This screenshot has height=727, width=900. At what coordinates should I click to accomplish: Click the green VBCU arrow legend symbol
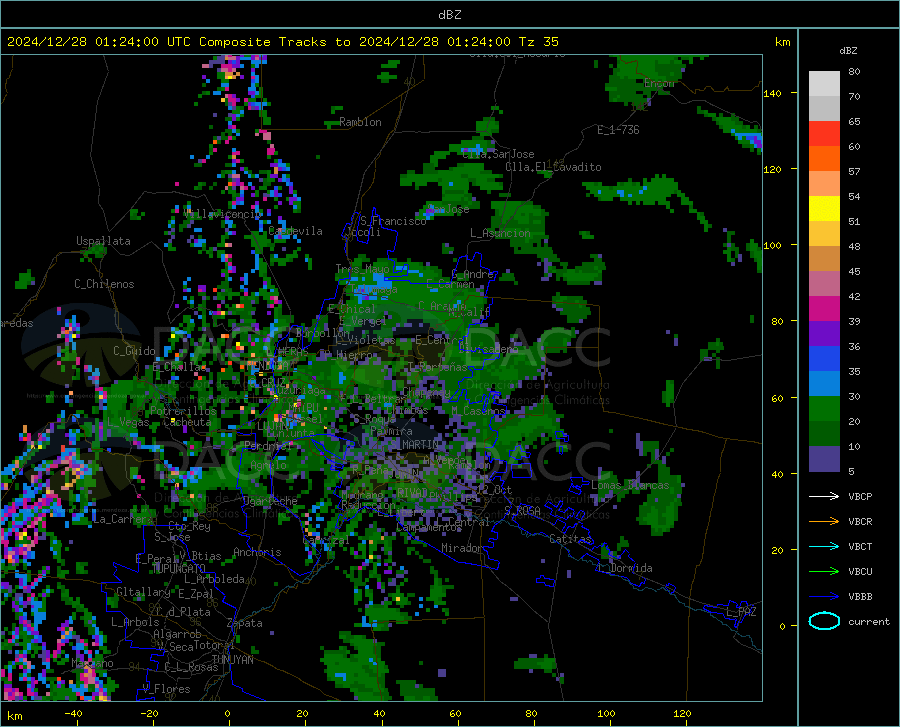point(824,572)
